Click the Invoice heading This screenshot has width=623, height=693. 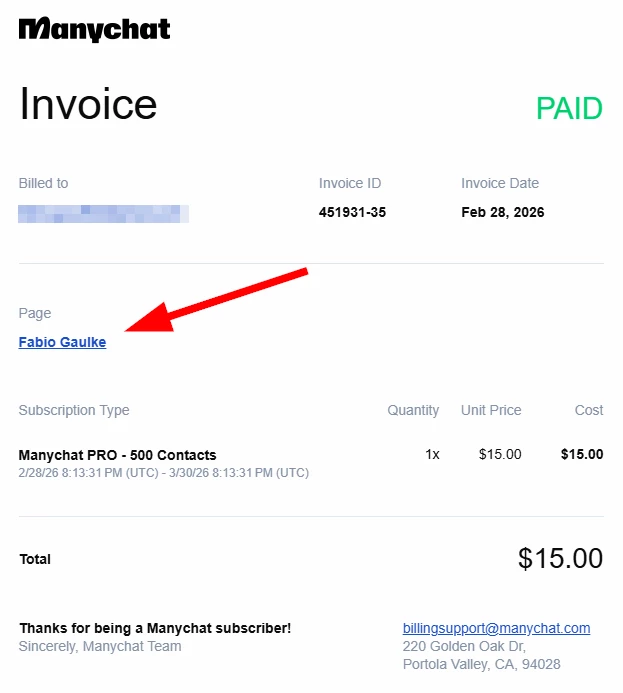(x=88, y=104)
